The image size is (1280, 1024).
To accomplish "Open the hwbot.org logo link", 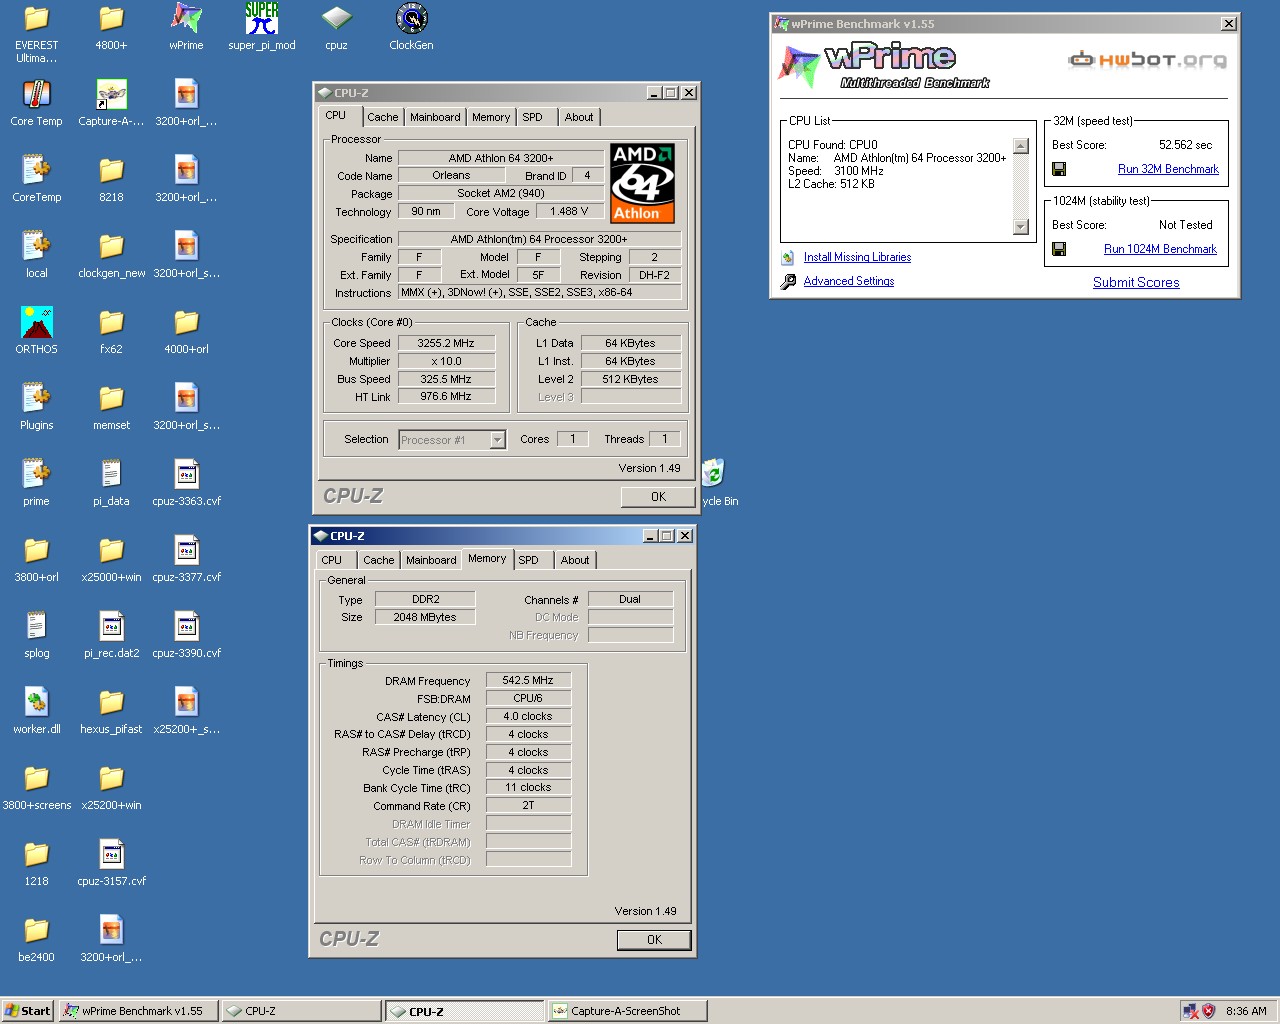I will point(1148,60).
